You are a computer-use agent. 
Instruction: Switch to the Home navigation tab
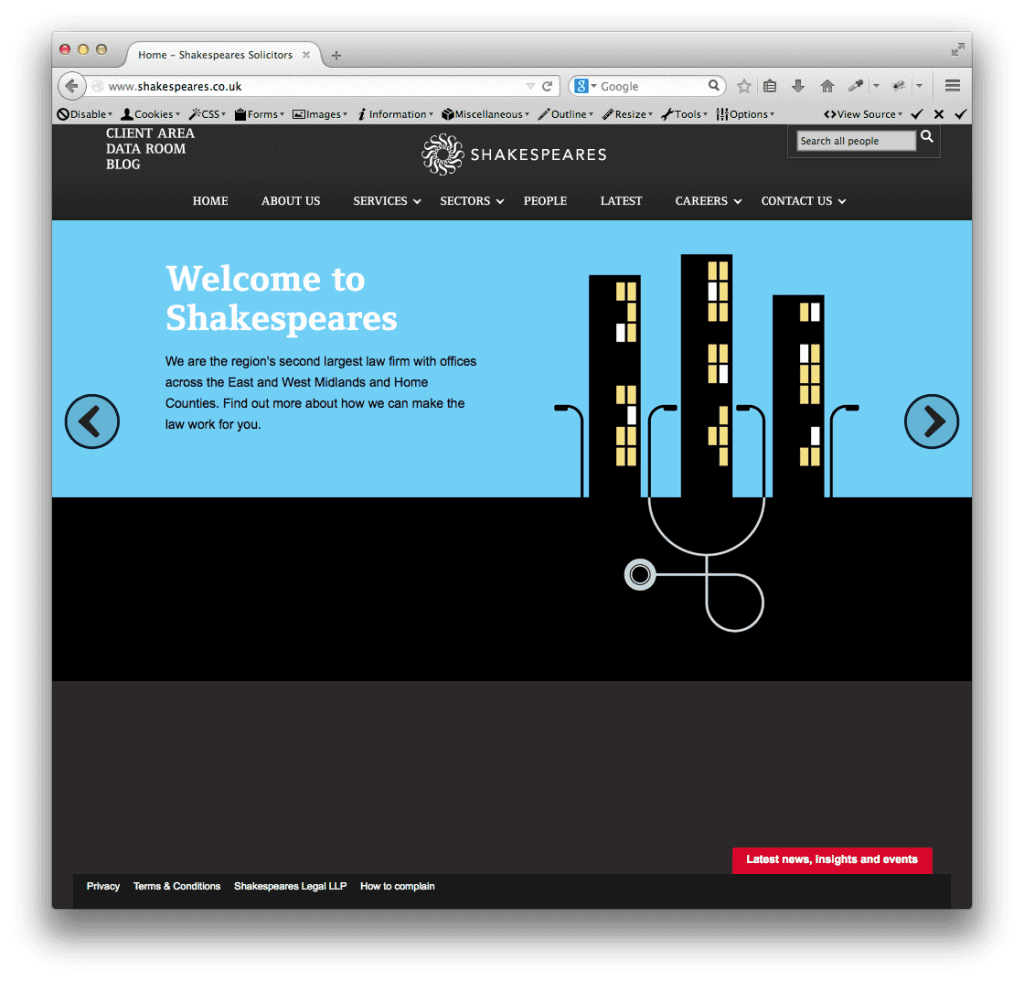(210, 201)
